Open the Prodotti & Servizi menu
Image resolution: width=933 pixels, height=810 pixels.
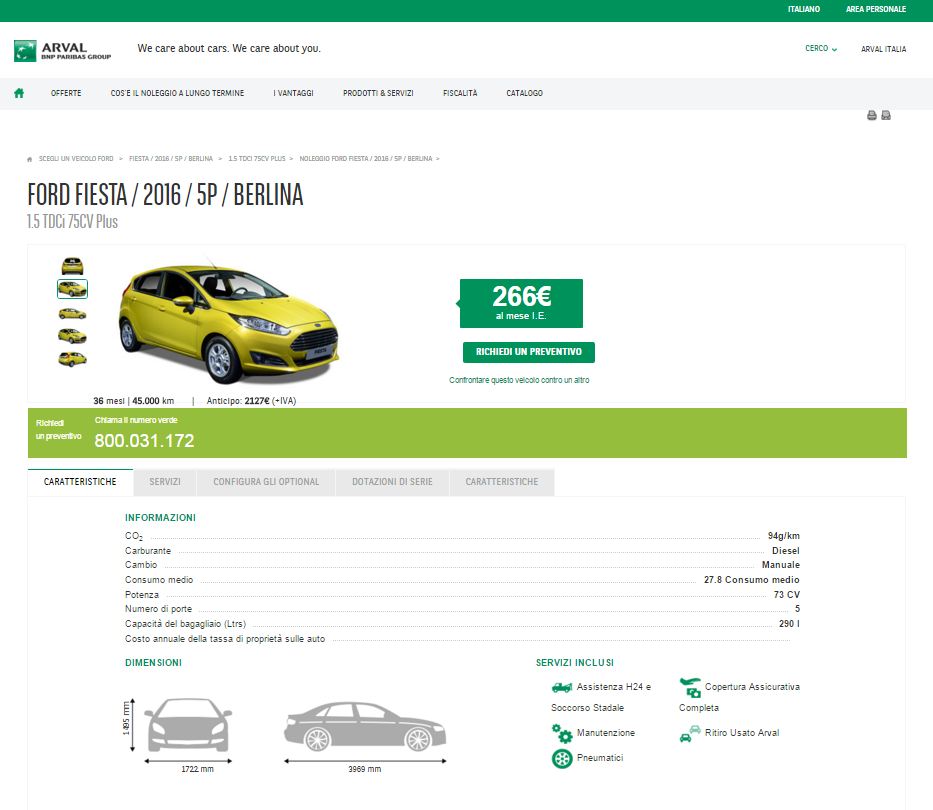378,93
